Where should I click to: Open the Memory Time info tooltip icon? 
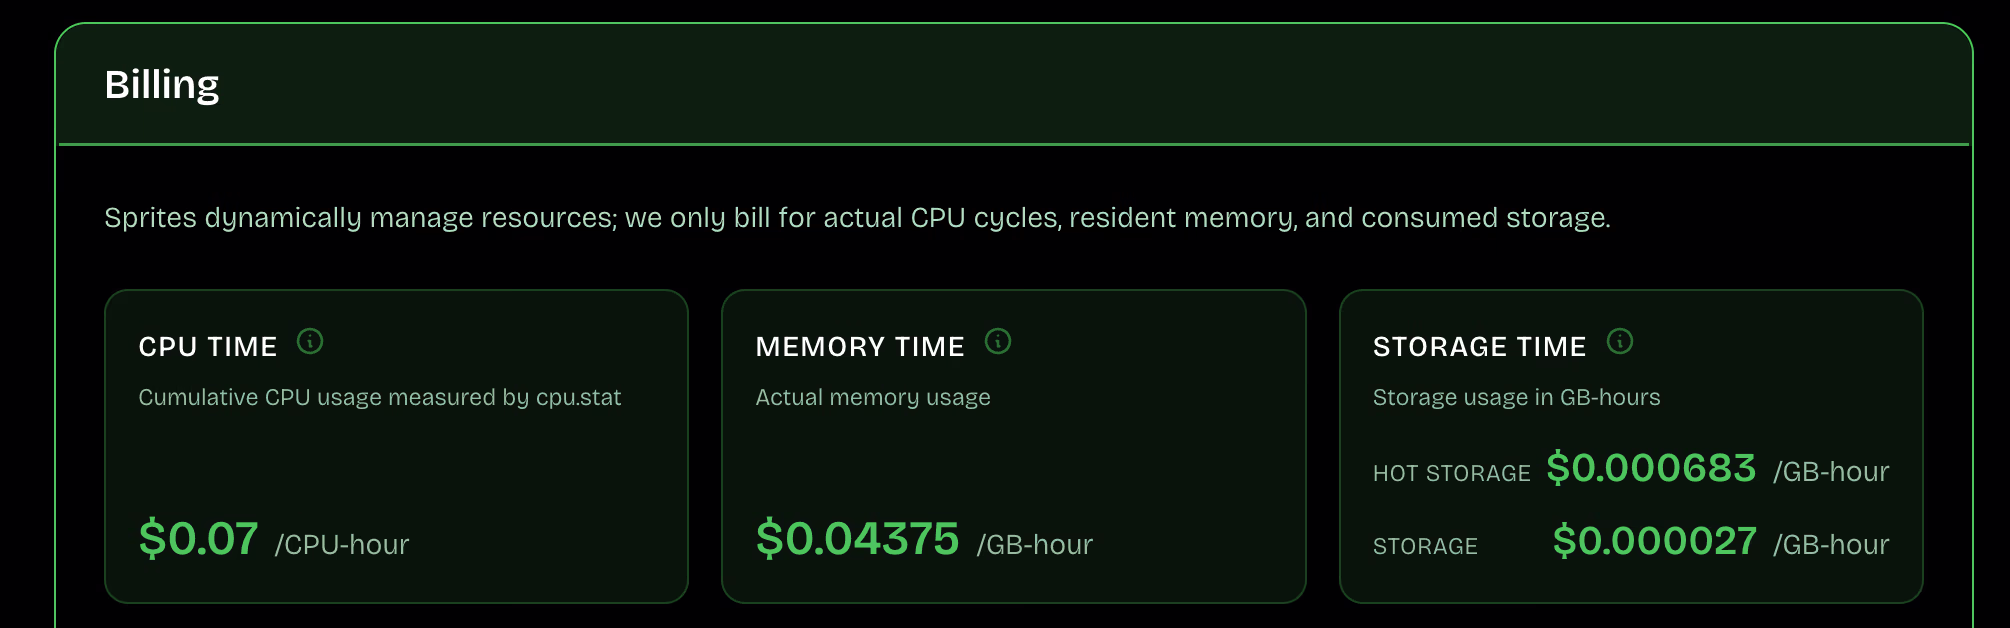996,341
